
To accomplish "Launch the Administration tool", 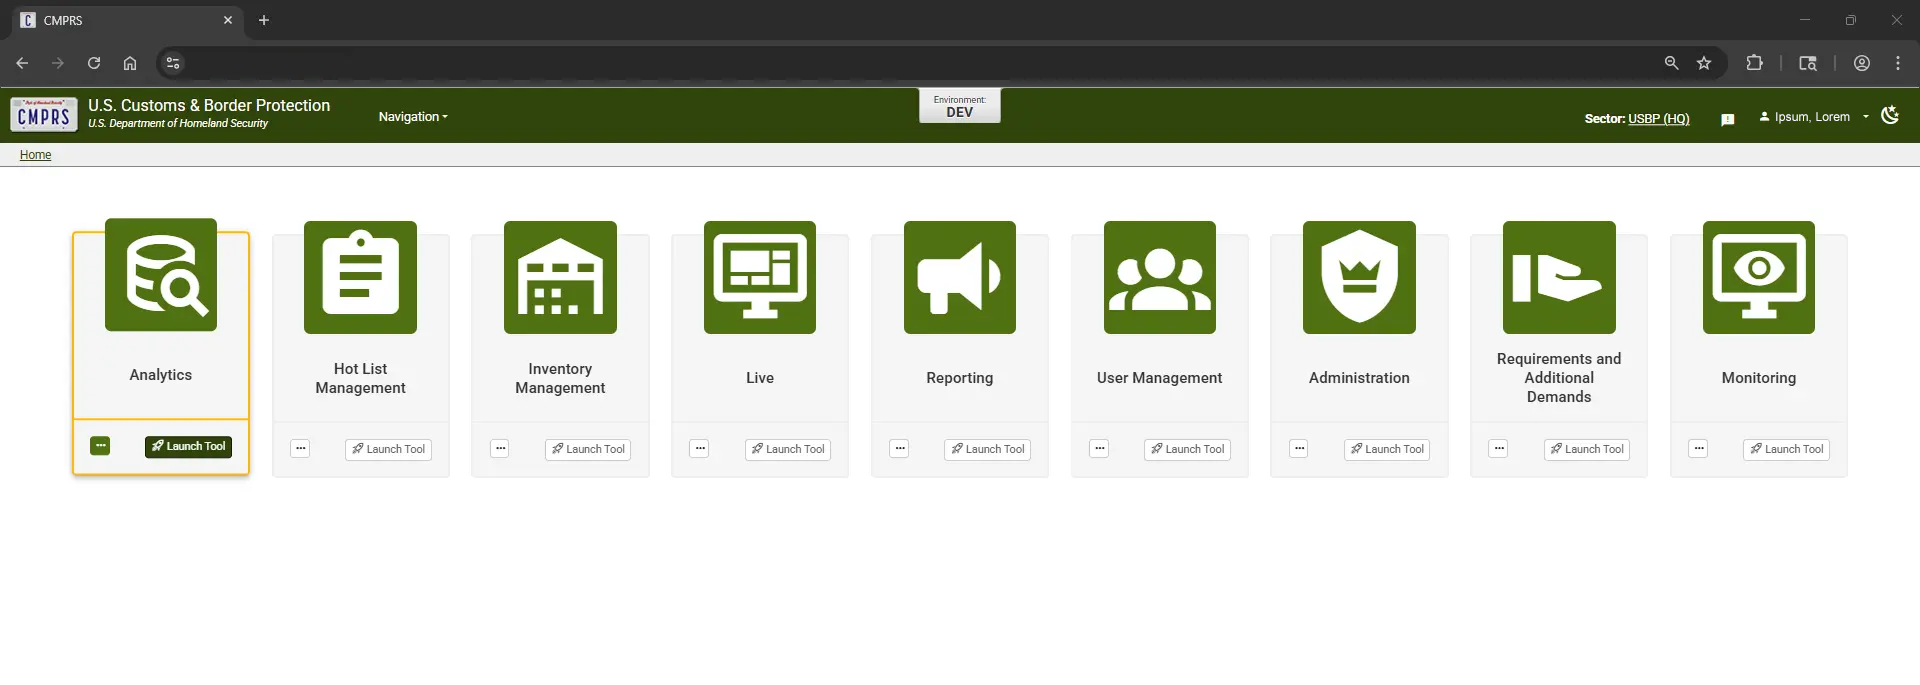I will (1387, 450).
